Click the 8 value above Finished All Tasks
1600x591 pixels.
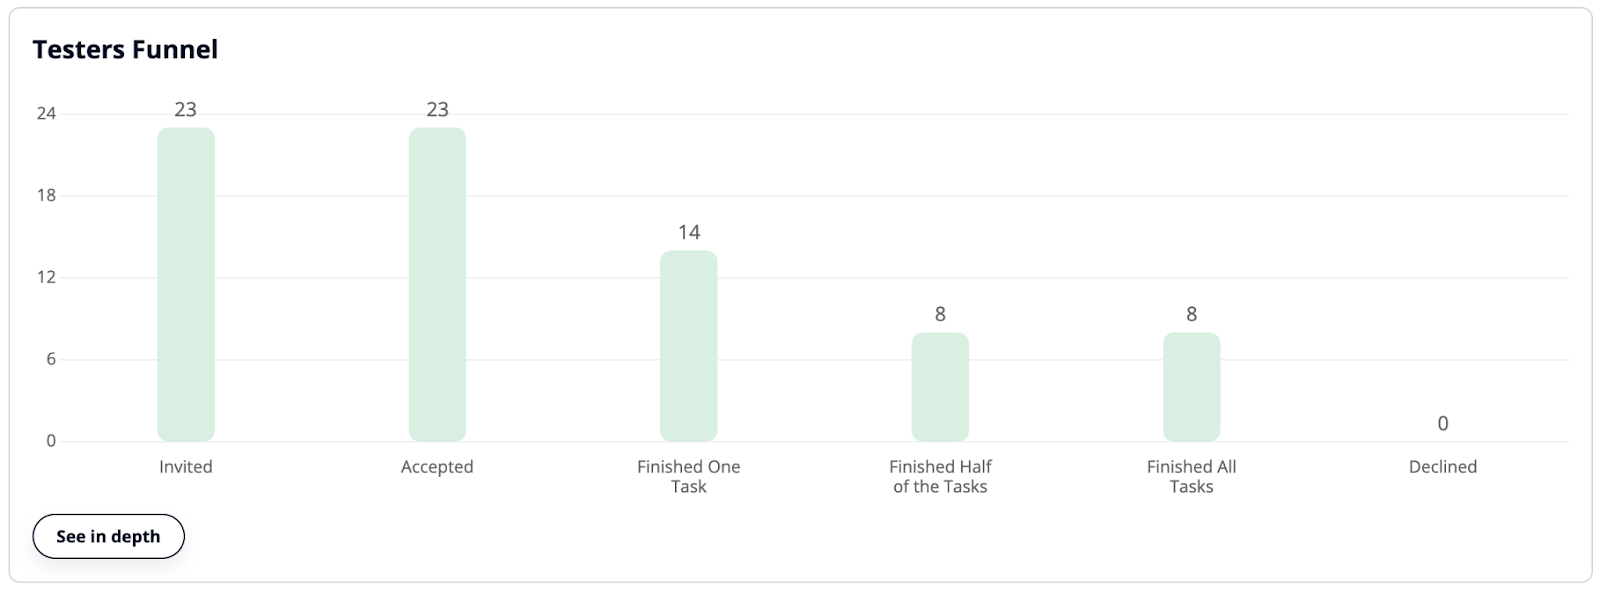pyautogui.click(x=1191, y=314)
